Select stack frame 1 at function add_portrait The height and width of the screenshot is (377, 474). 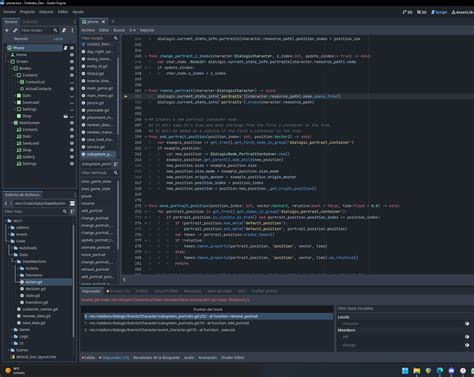pyautogui.click(x=208, y=323)
